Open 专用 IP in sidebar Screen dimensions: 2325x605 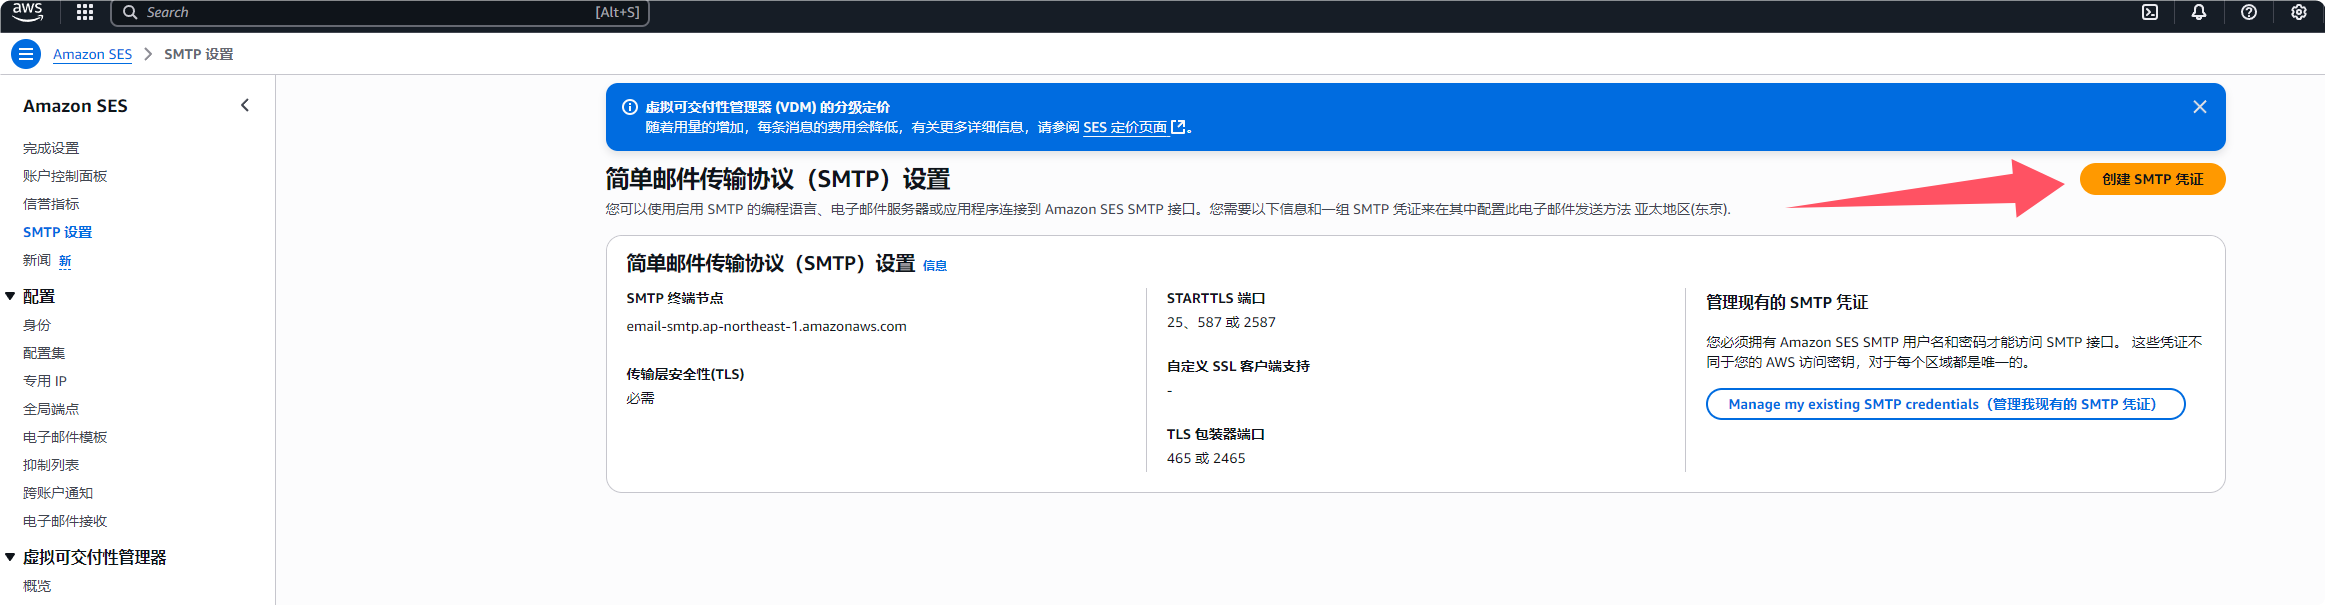[45, 381]
